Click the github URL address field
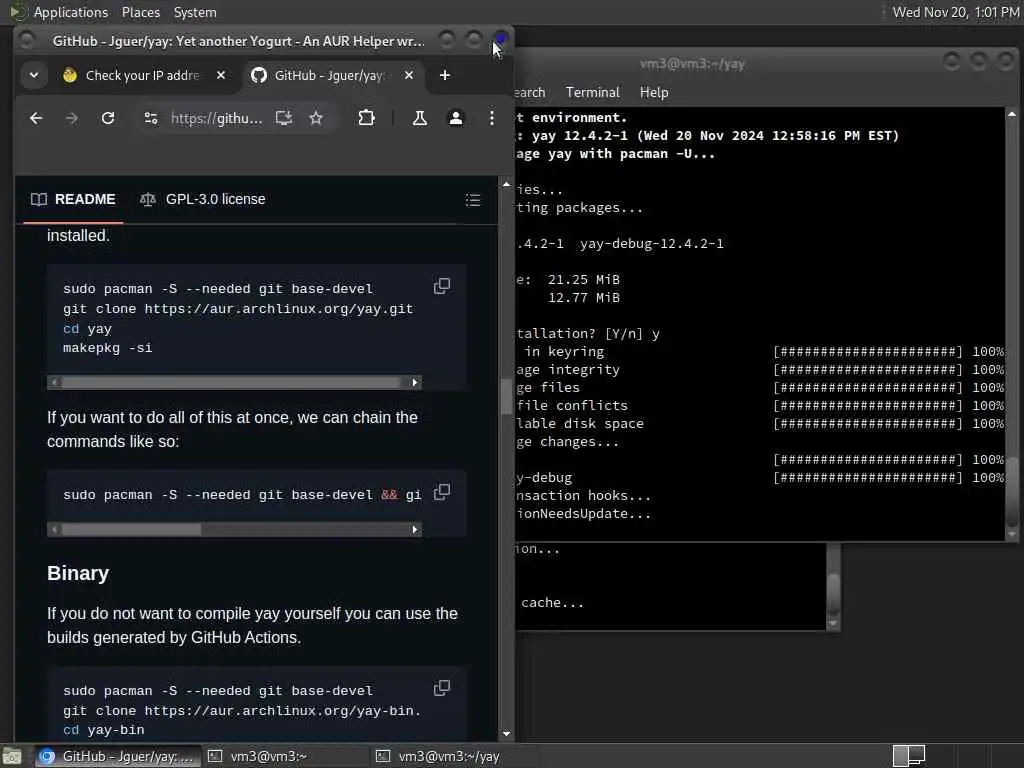Screen dimensions: 1024x768 pyautogui.click(x=217, y=118)
